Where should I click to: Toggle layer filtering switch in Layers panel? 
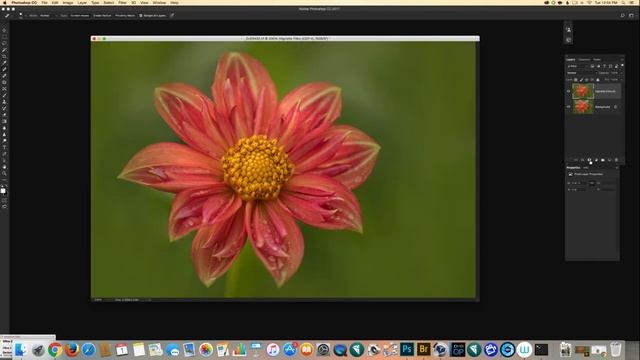[x=622, y=65]
